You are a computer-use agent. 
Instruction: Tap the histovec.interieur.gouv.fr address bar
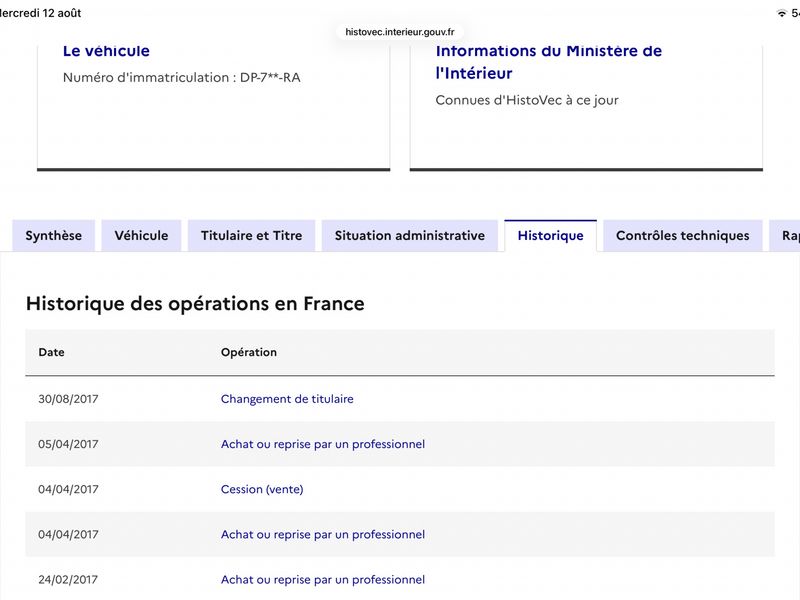coord(400,32)
